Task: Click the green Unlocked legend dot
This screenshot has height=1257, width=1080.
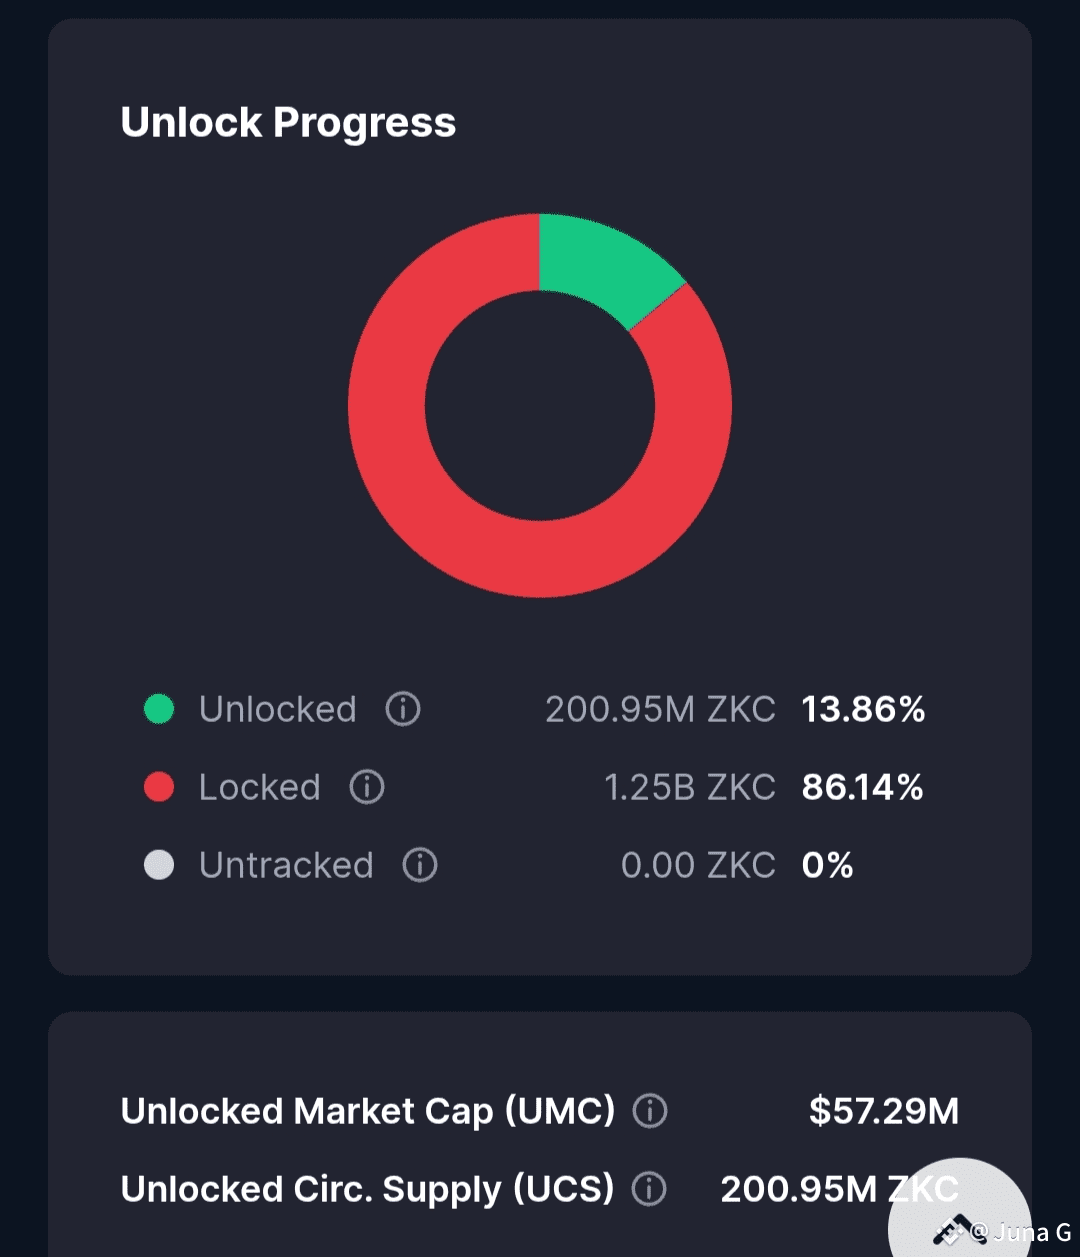Action: (159, 709)
